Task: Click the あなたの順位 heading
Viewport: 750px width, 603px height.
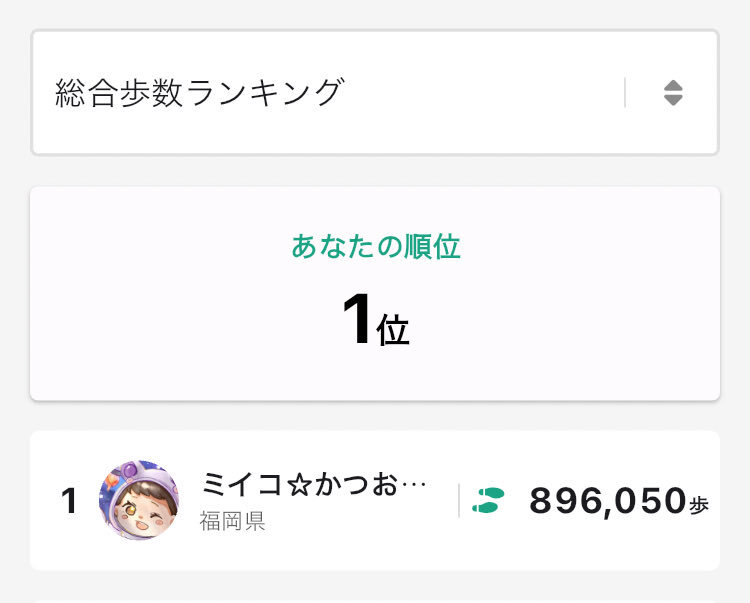Action: coord(375,246)
